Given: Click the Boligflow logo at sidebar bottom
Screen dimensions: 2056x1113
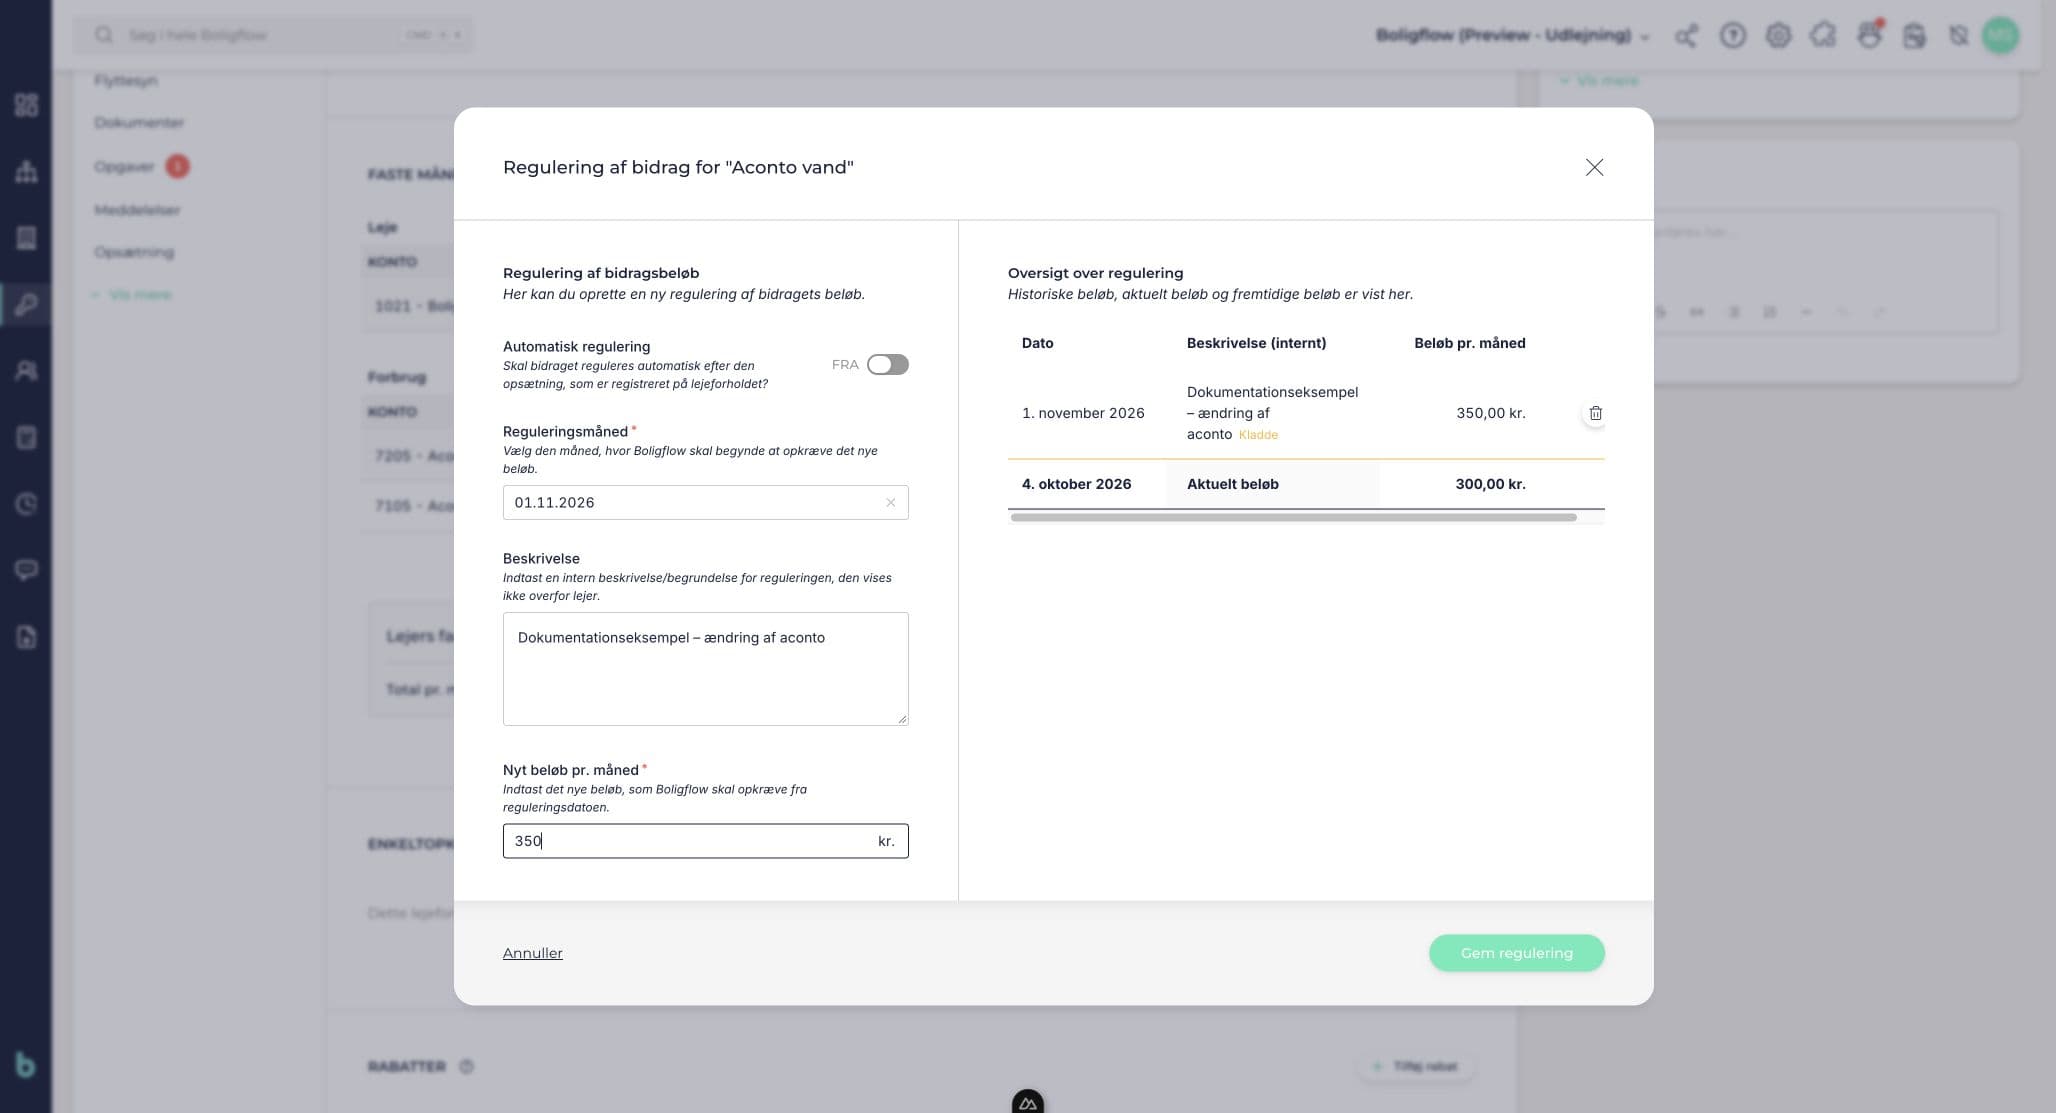Looking at the screenshot, I should tap(25, 1065).
